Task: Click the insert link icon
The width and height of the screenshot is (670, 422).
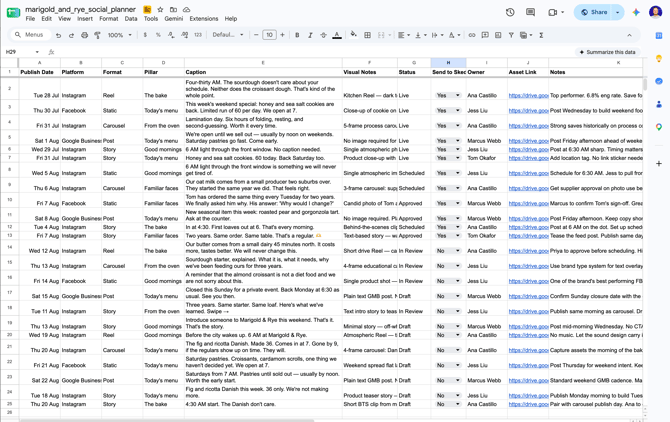Action: [472, 35]
